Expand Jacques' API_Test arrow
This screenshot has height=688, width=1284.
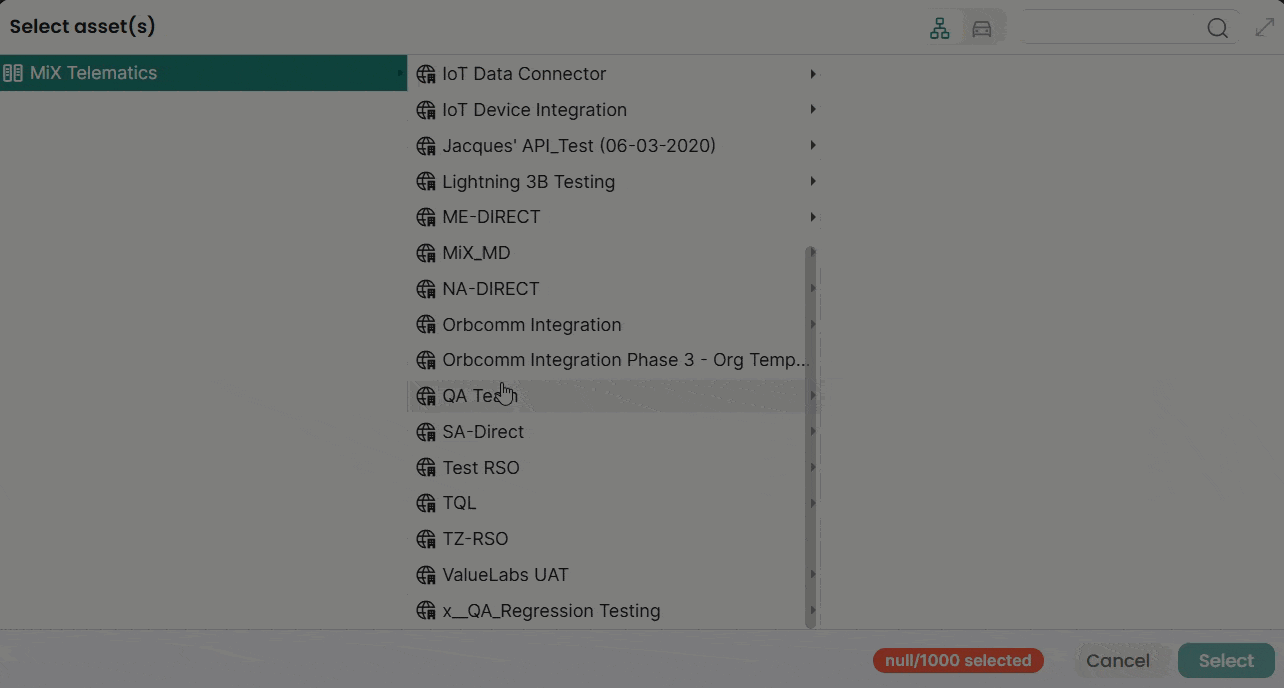pyautogui.click(x=813, y=146)
